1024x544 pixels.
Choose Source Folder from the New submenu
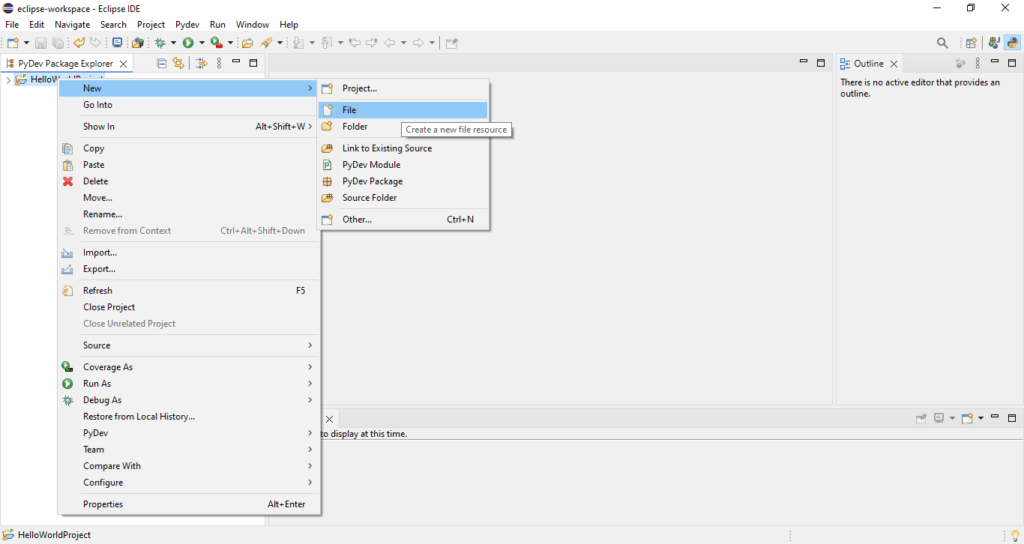click(403, 197)
